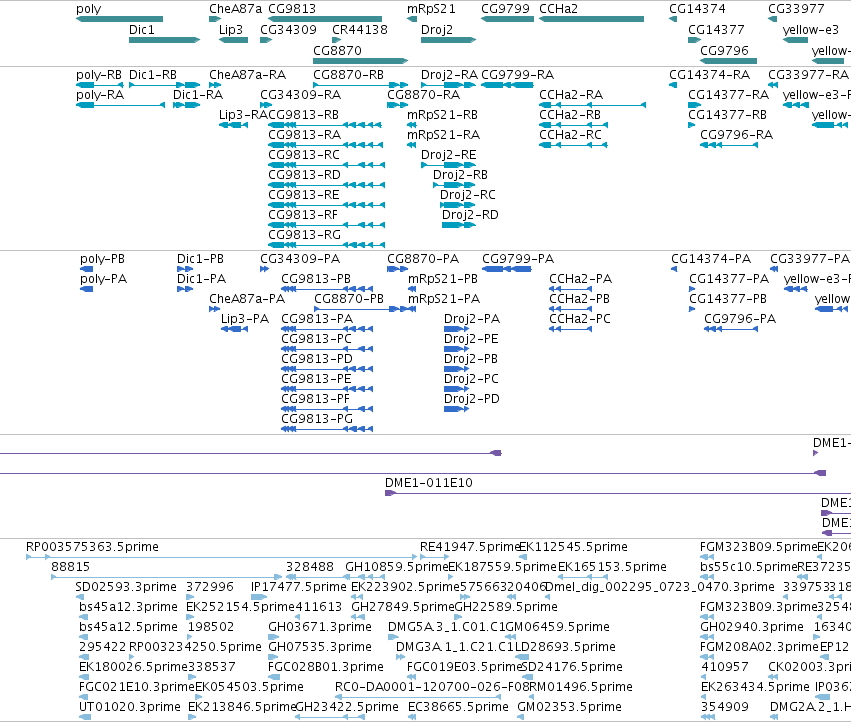Click the CG9799-PA CDS glyph
The width and height of the screenshot is (851, 722).
(x=507, y=269)
